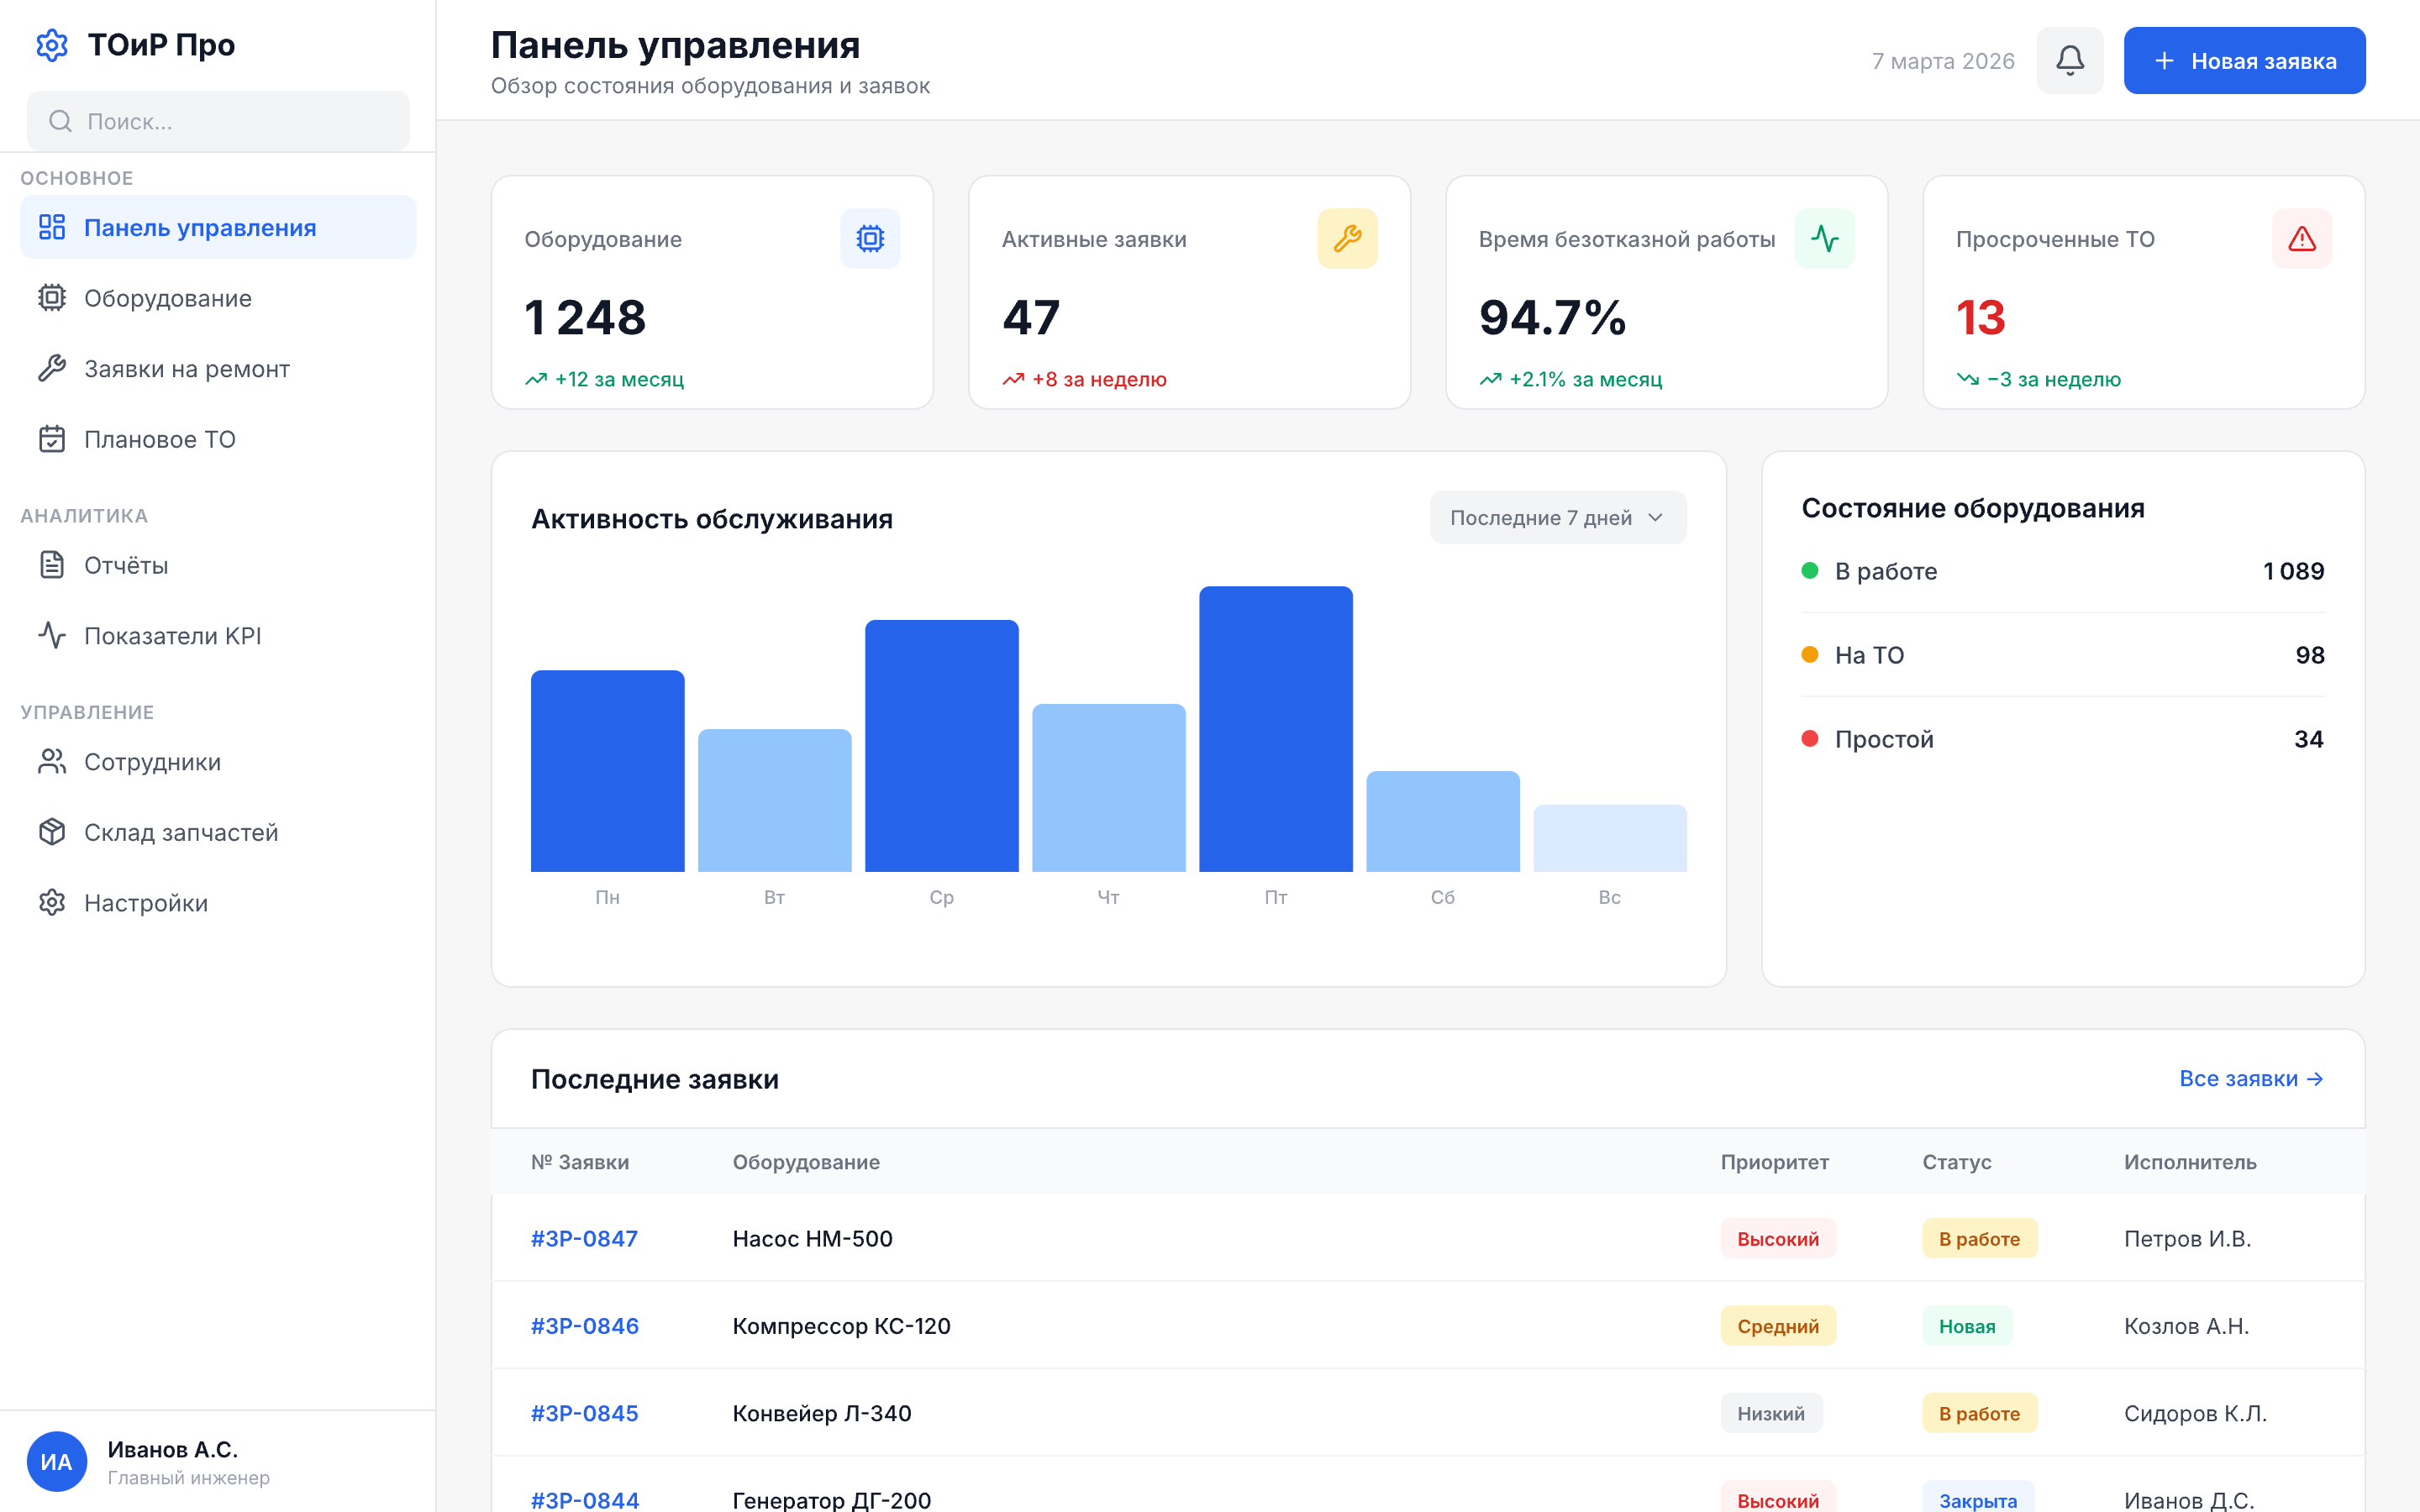Open the Отчёты page
This screenshot has width=2420, height=1512.
218,565
